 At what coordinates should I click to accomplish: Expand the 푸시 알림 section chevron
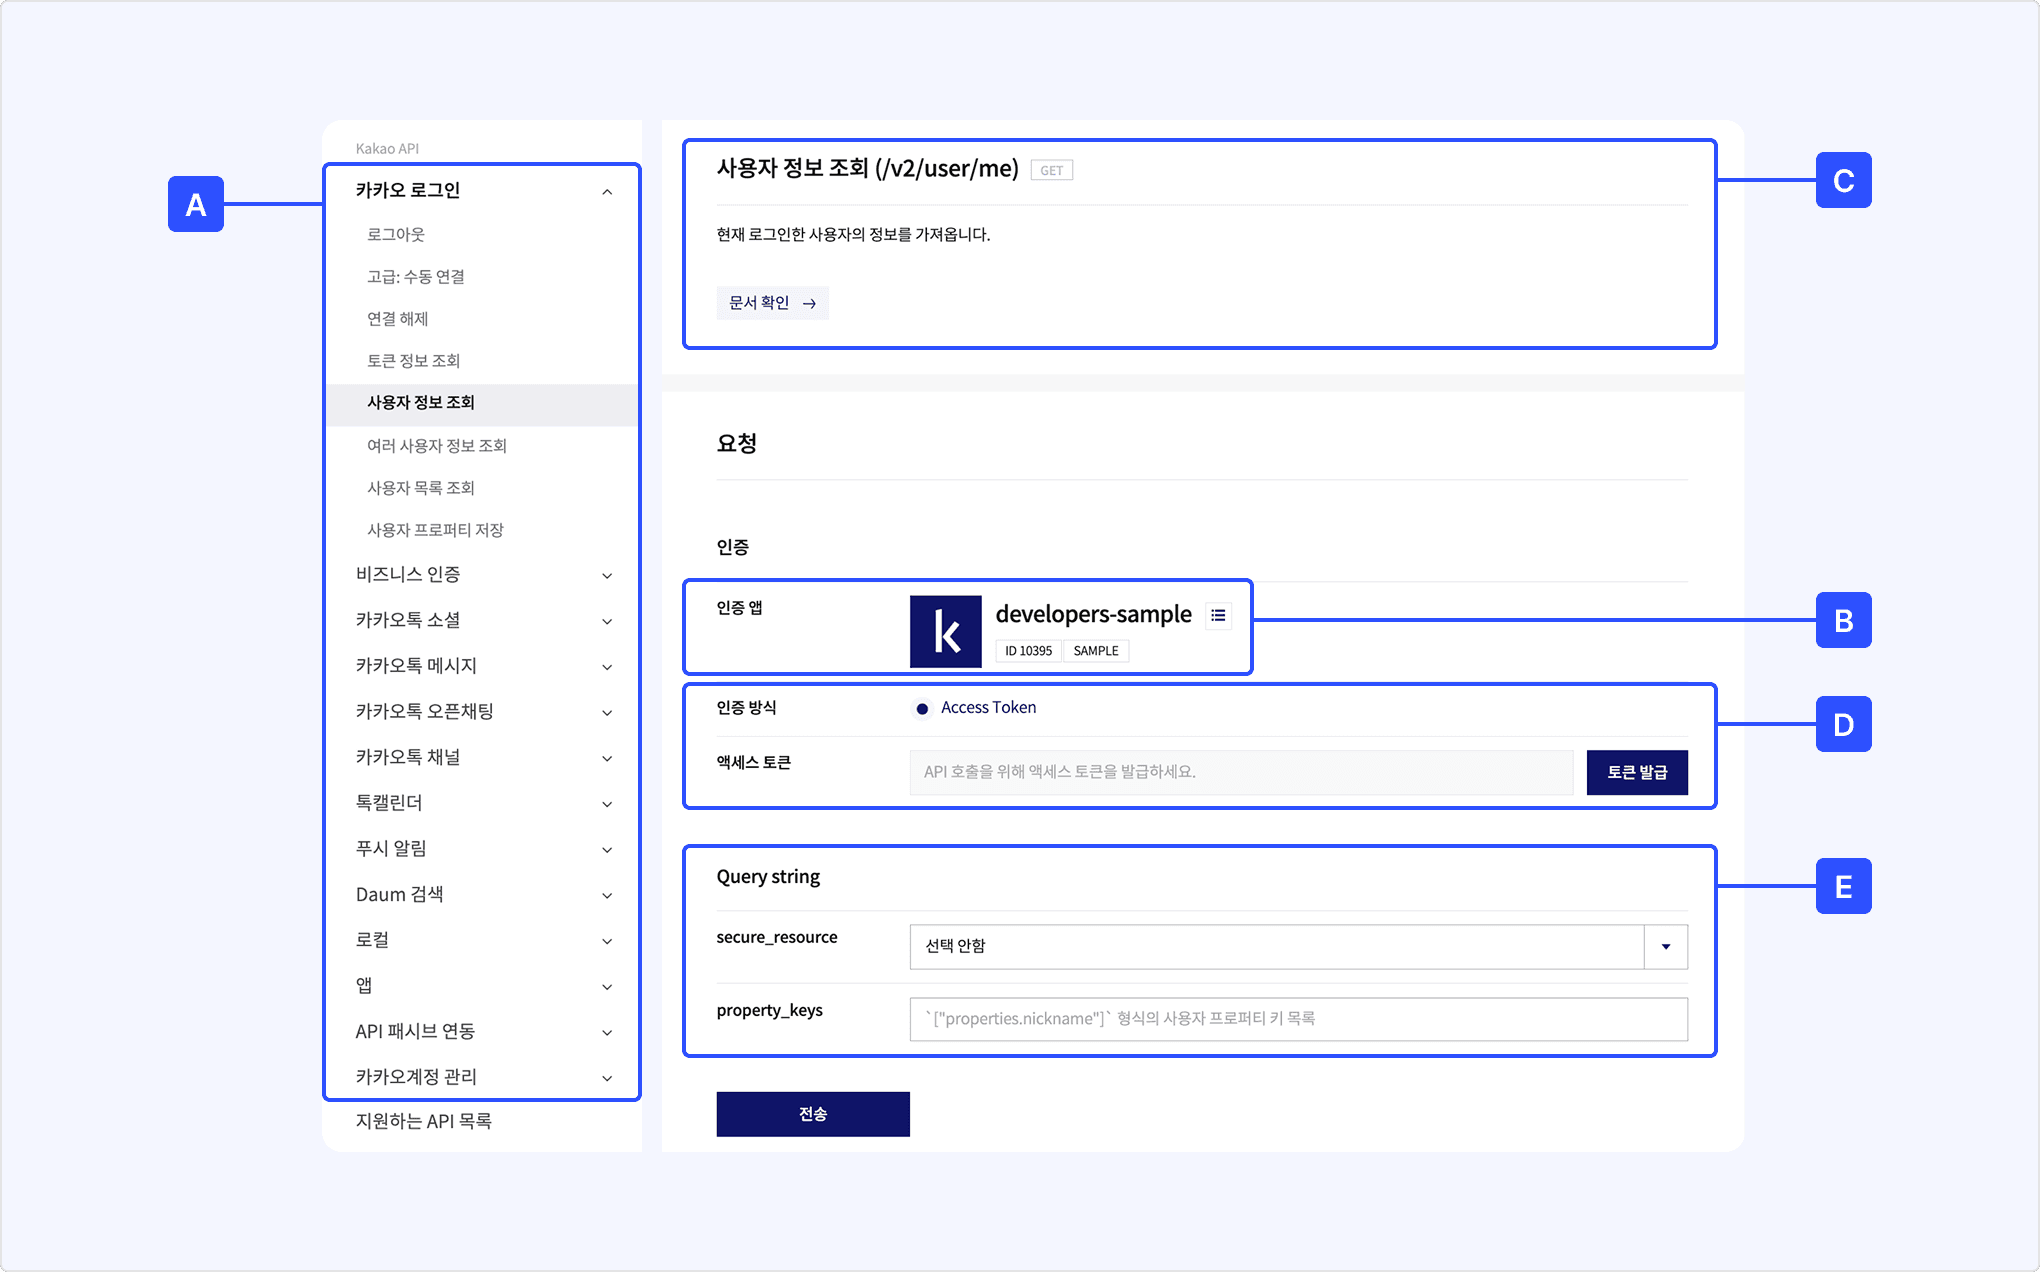pos(607,850)
